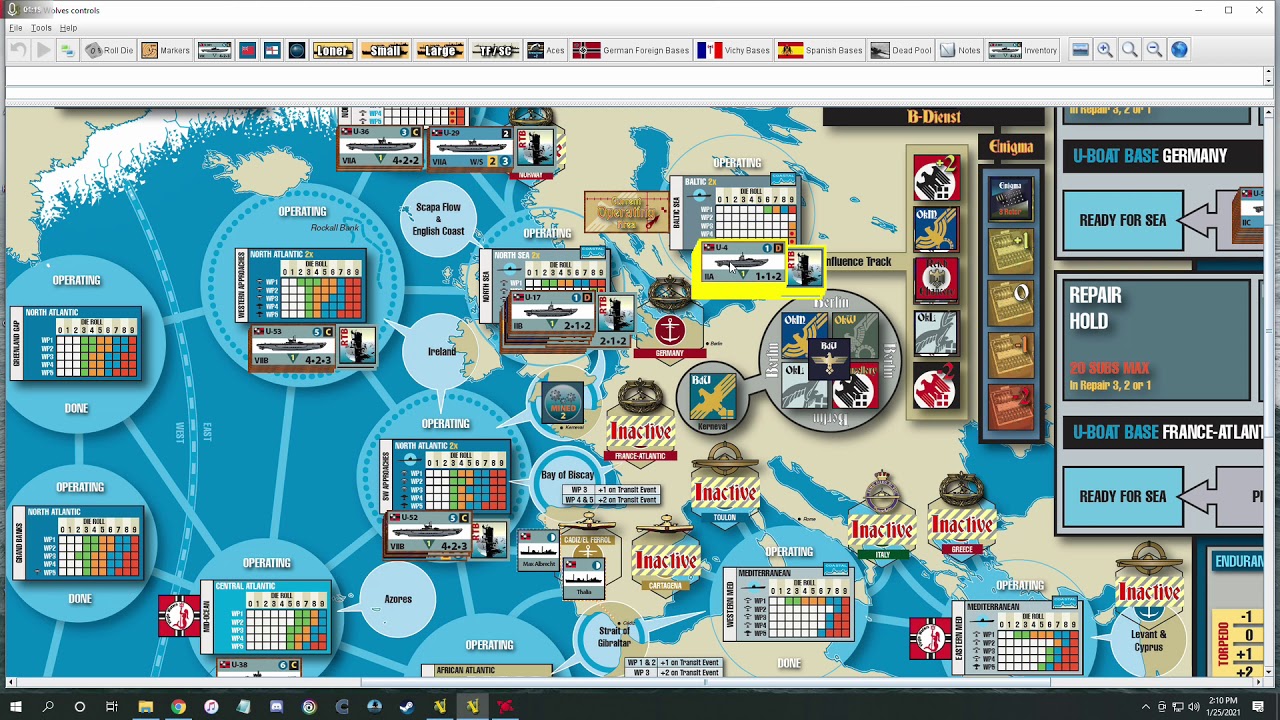
Task: Click the Inactive marker on Greece base
Action: (x=962, y=525)
